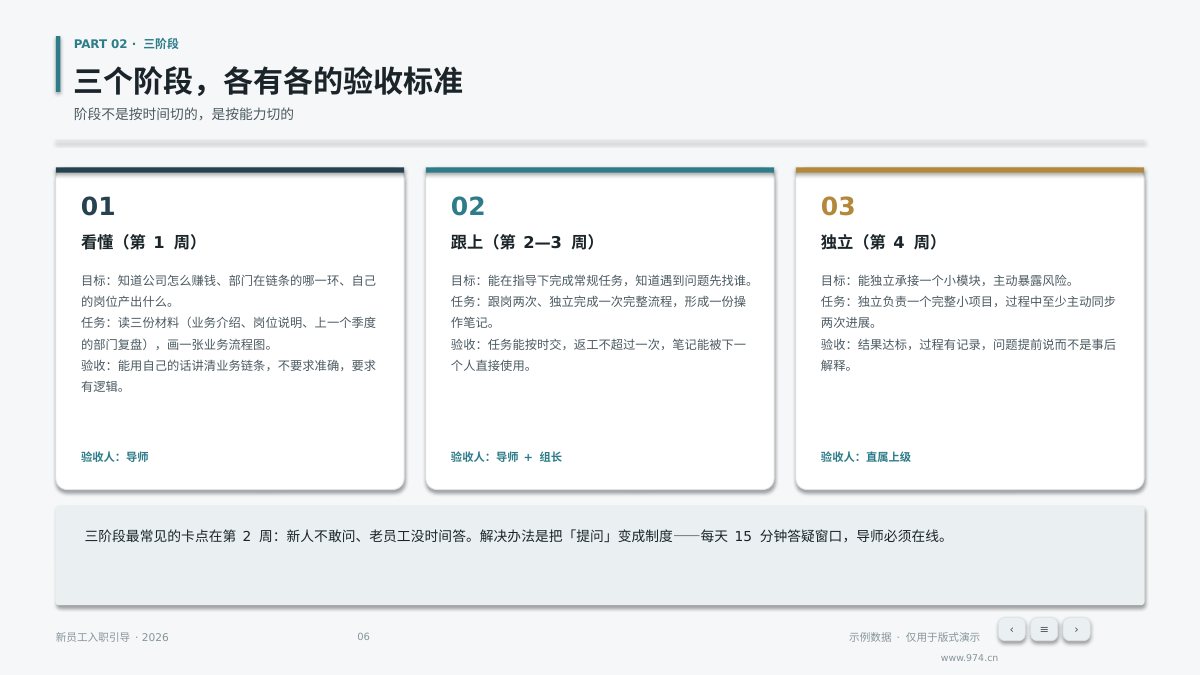1200x675 pixels.
Task: Click the '02' stage number
Action: point(468,206)
